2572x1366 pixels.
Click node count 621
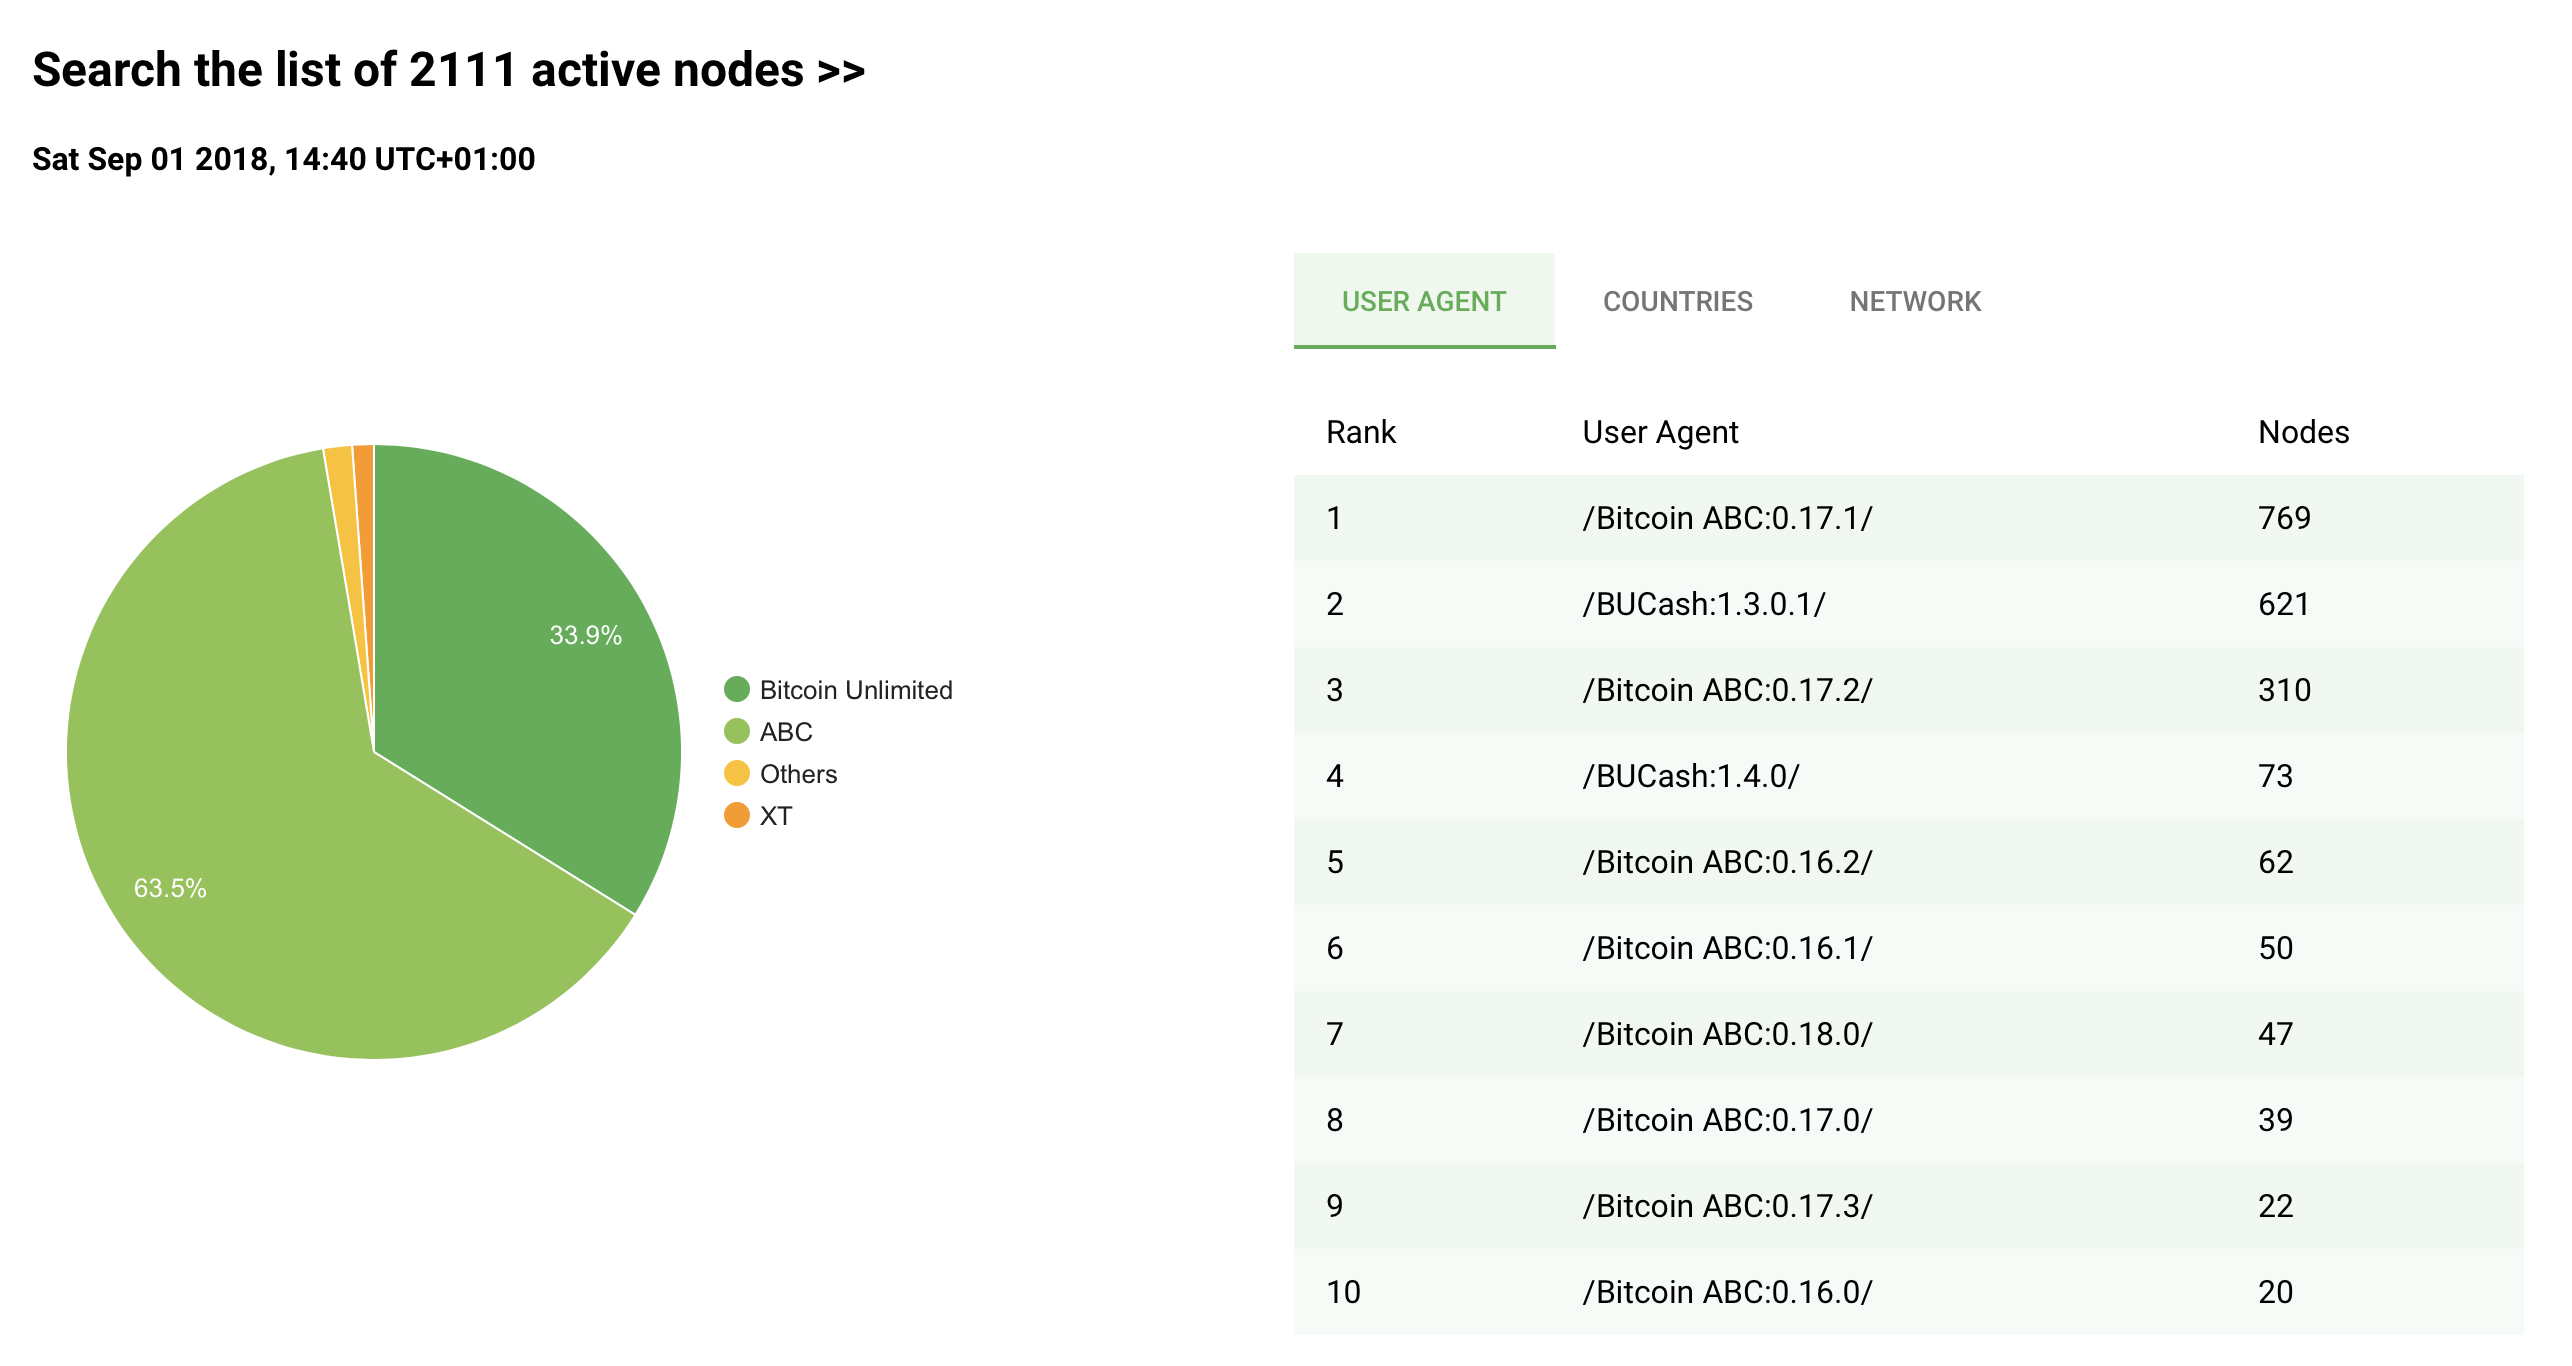click(x=2284, y=604)
